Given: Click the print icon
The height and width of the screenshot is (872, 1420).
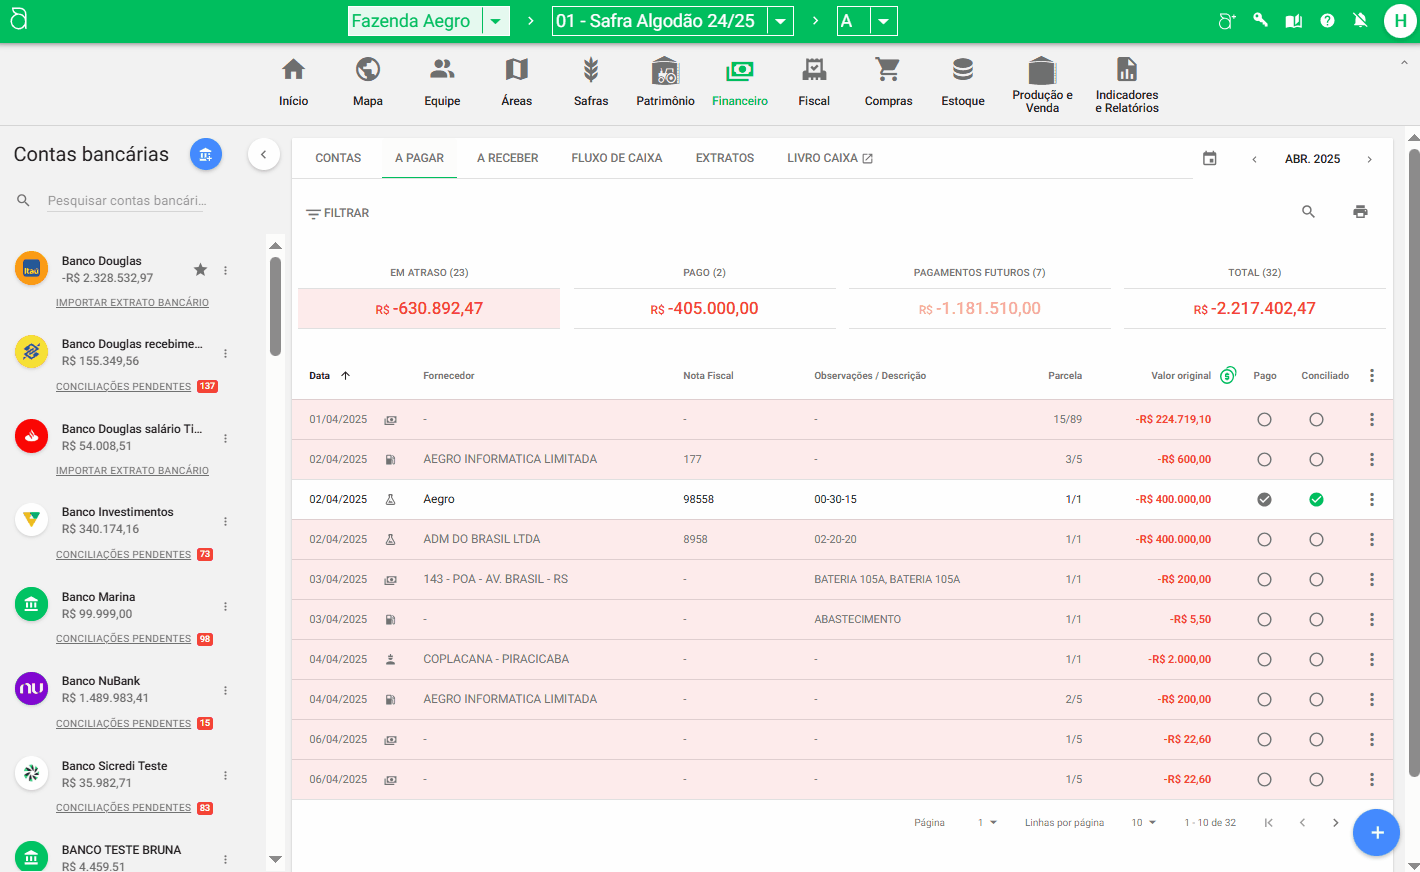Looking at the screenshot, I should [1360, 212].
